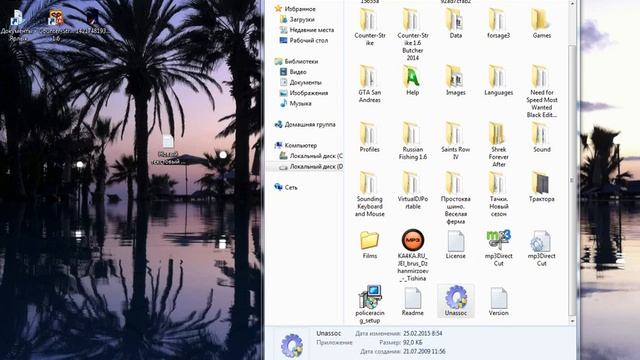Open the forsage3 folder
This screenshot has width=640, height=360.
(x=498, y=22)
